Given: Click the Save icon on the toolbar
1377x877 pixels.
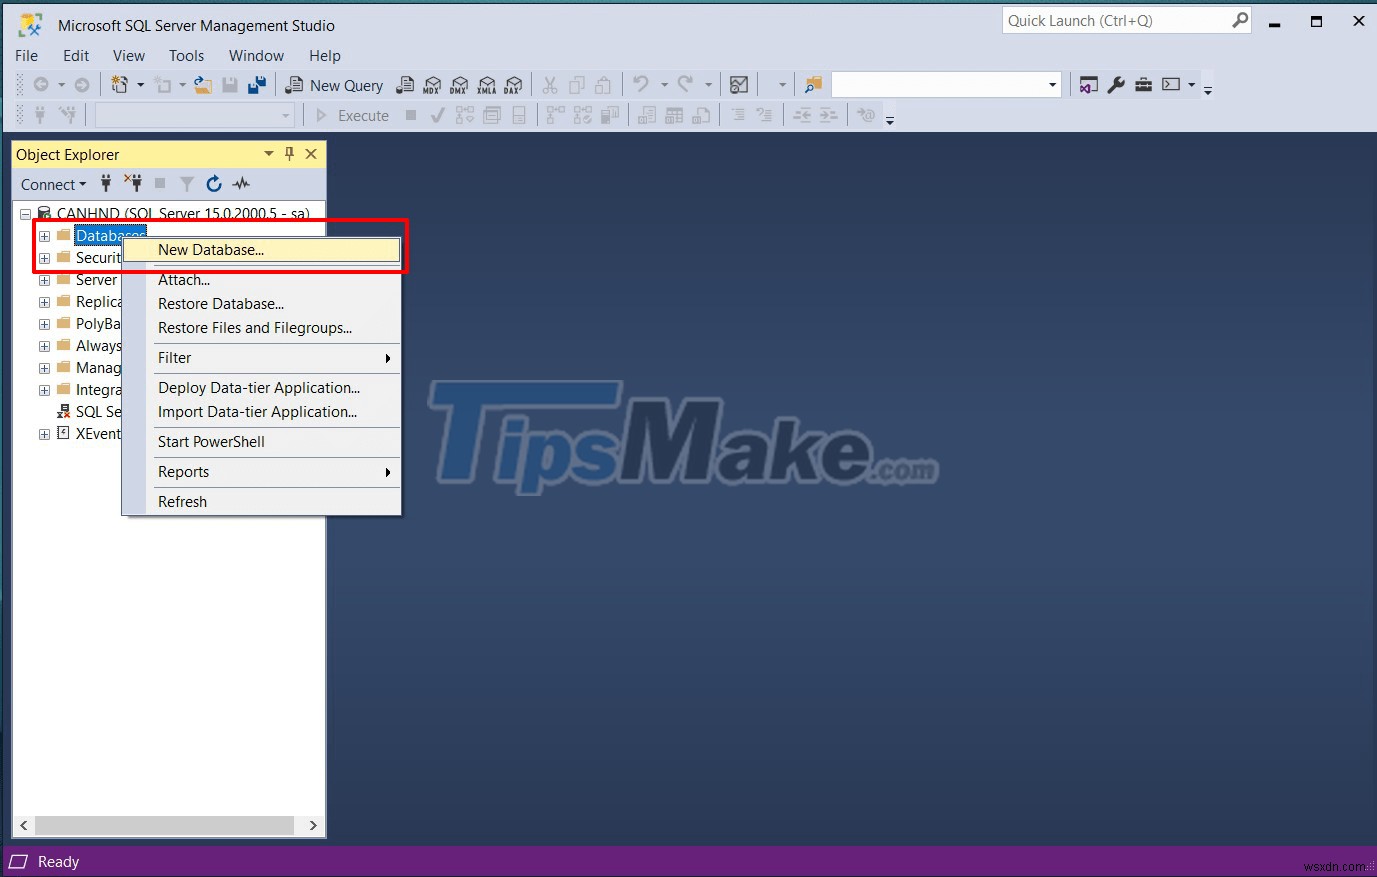Looking at the screenshot, I should tap(231, 85).
